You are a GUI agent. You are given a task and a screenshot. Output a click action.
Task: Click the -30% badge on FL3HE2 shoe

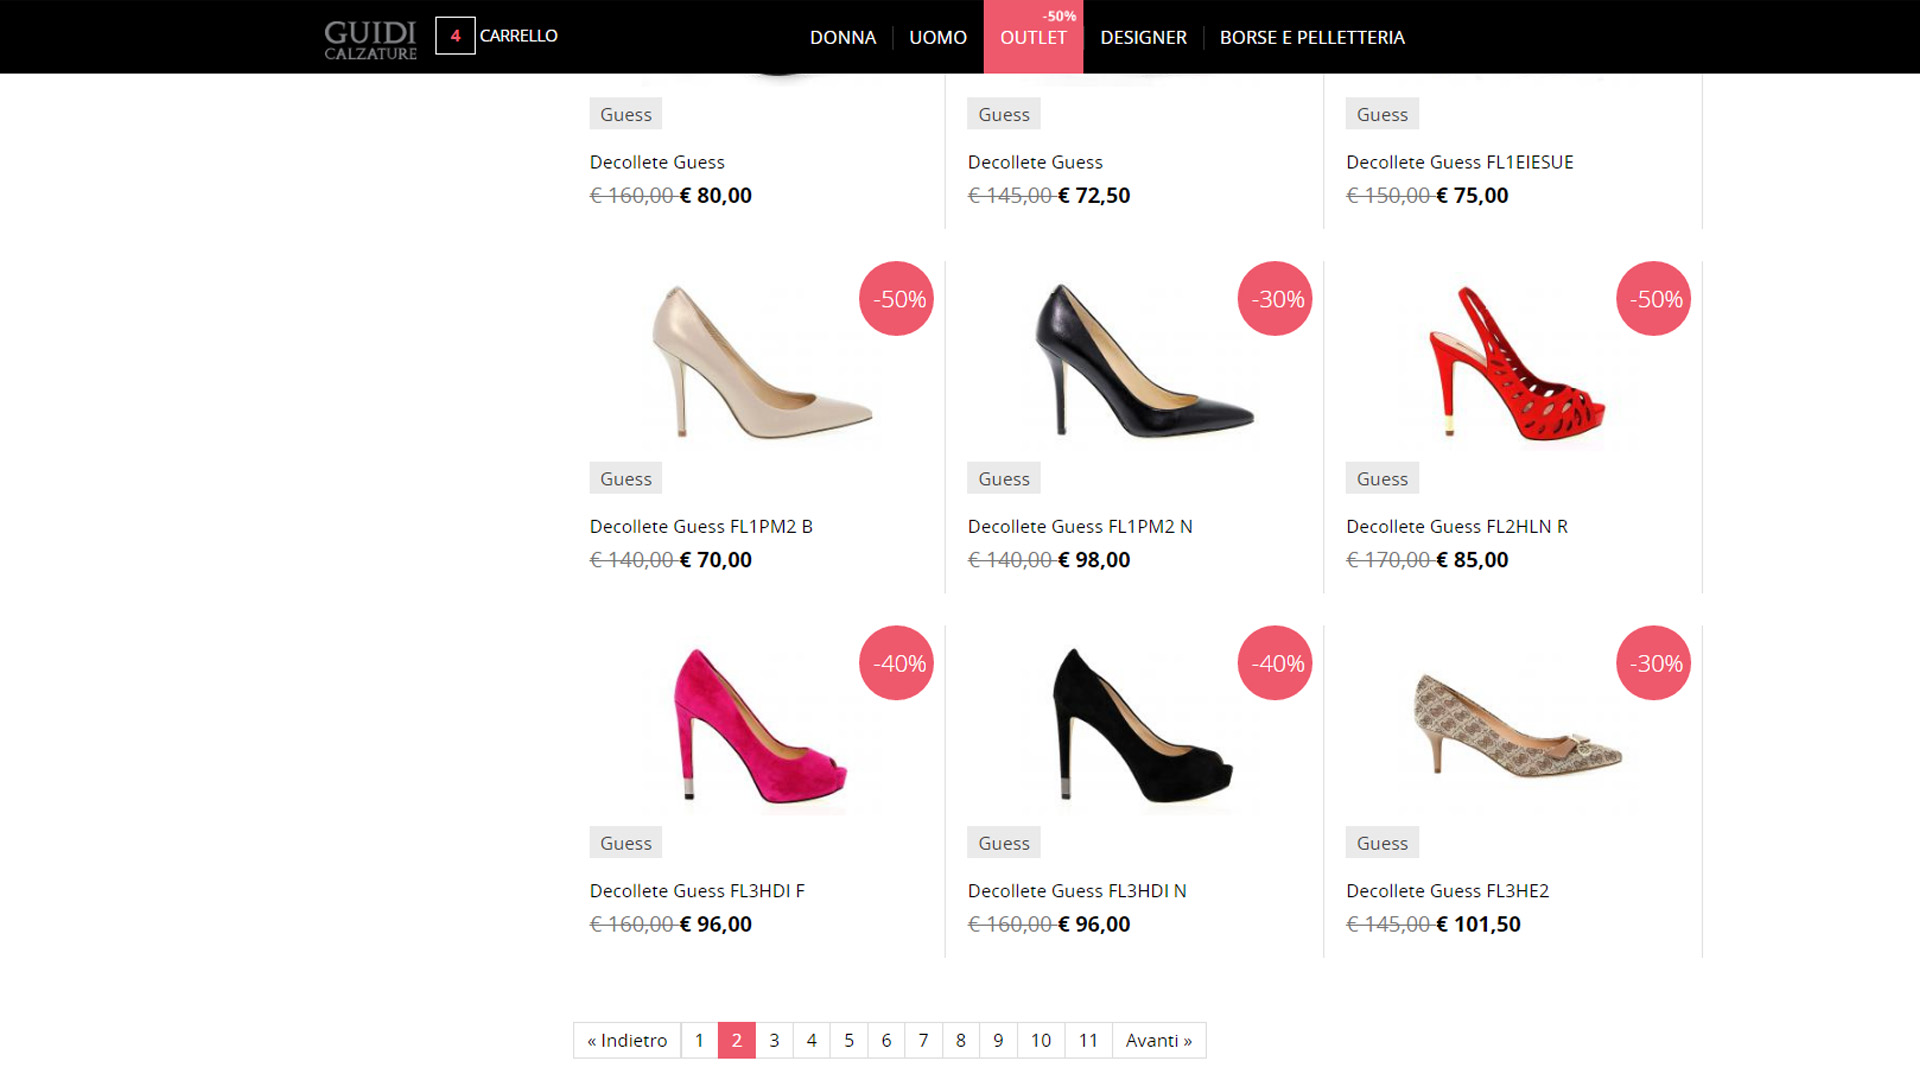pyautogui.click(x=1653, y=663)
